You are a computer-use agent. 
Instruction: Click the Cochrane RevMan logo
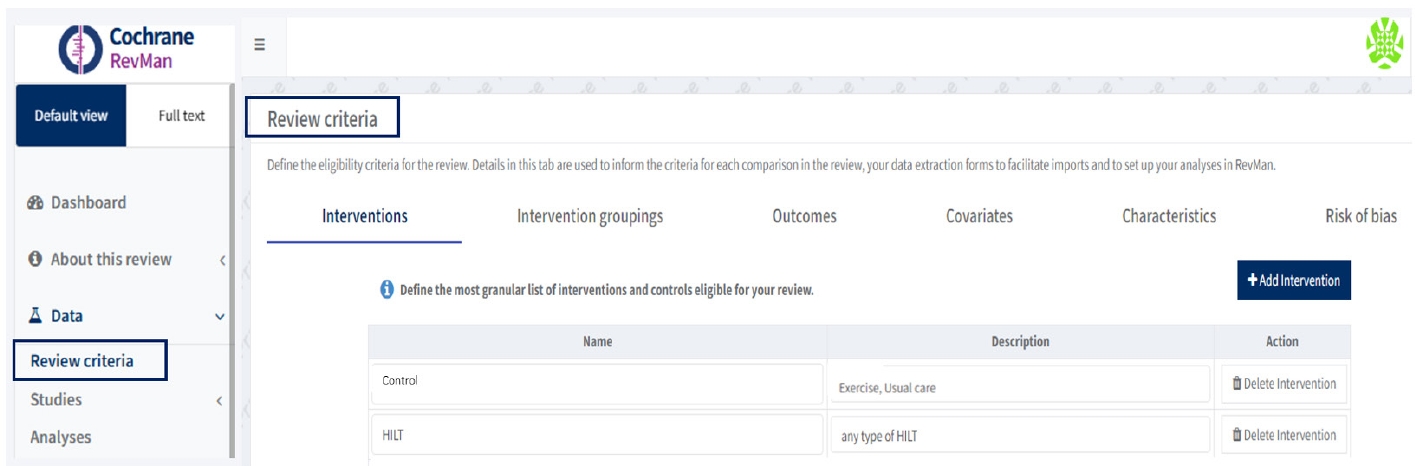126,50
